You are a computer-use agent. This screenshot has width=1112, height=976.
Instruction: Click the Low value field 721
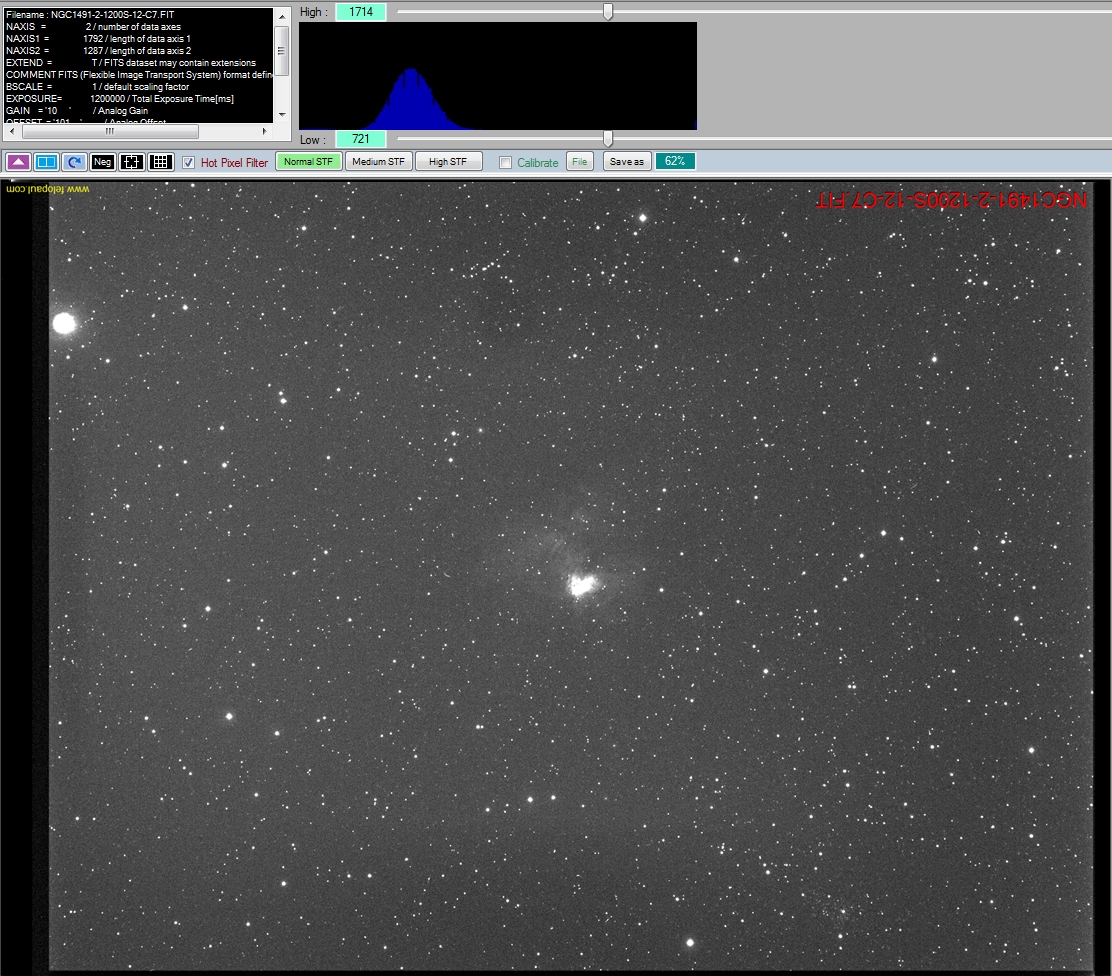click(361, 139)
